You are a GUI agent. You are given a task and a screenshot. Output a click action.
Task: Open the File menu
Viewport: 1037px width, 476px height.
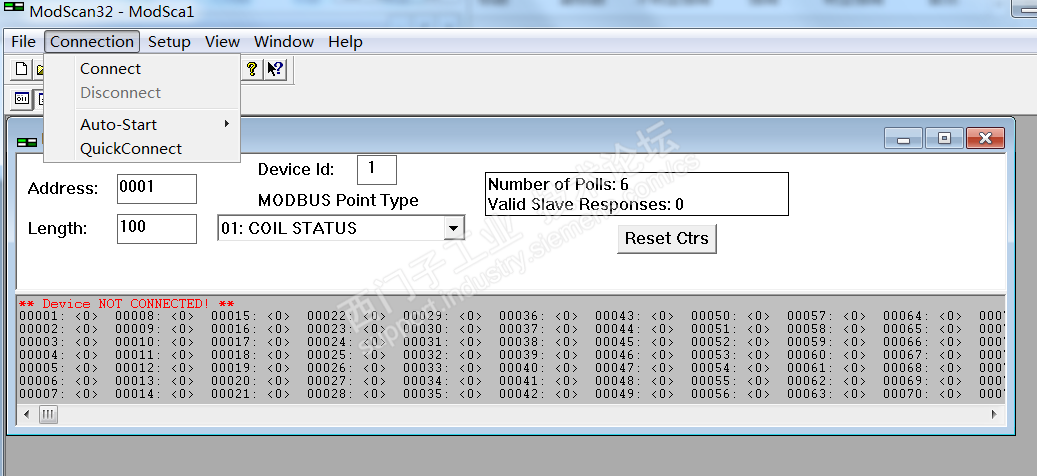pyautogui.click(x=23, y=42)
